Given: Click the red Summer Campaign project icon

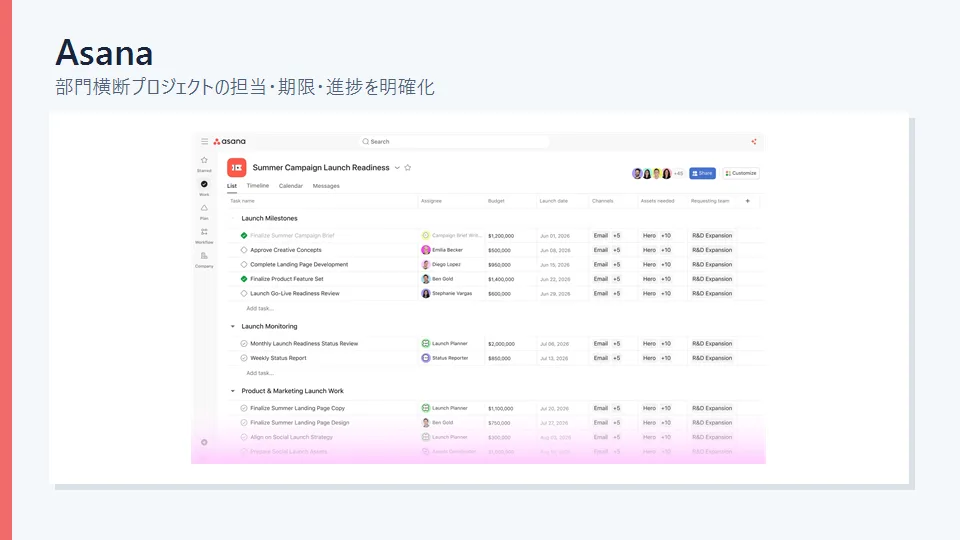Looking at the screenshot, I should click(x=237, y=167).
